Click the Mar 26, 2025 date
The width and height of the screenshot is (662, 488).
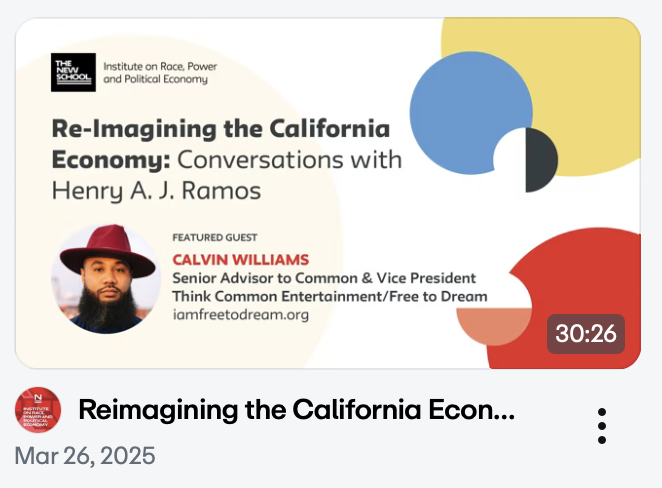click(85, 456)
